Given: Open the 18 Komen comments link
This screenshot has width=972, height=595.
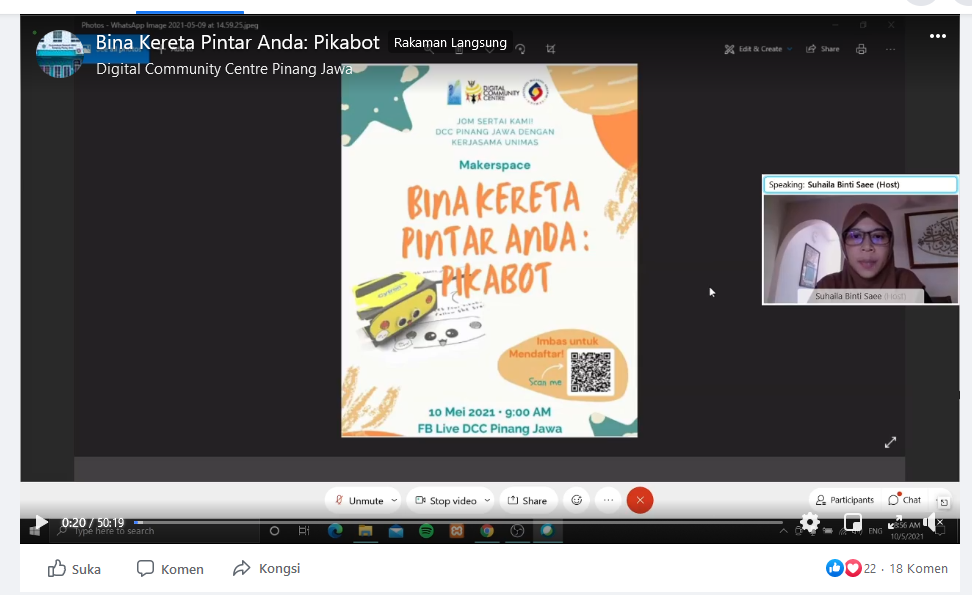Looking at the screenshot, I should pyautogui.click(x=919, y=568).
